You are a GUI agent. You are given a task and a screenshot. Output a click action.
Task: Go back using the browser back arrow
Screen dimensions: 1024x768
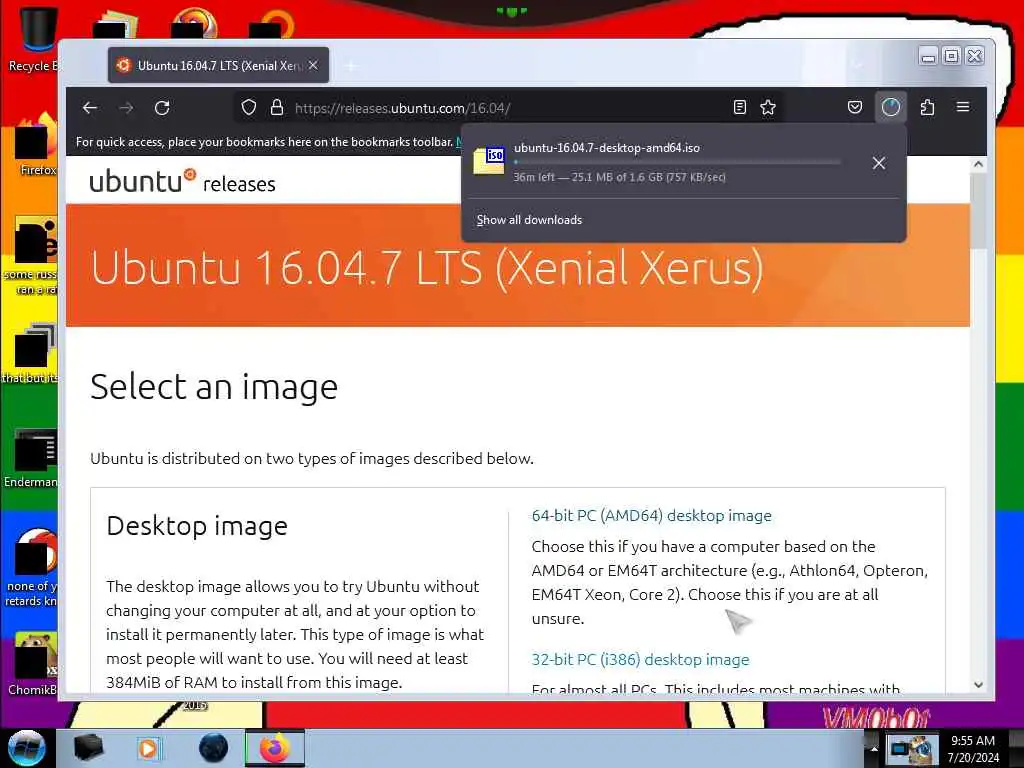click(90, 108)
